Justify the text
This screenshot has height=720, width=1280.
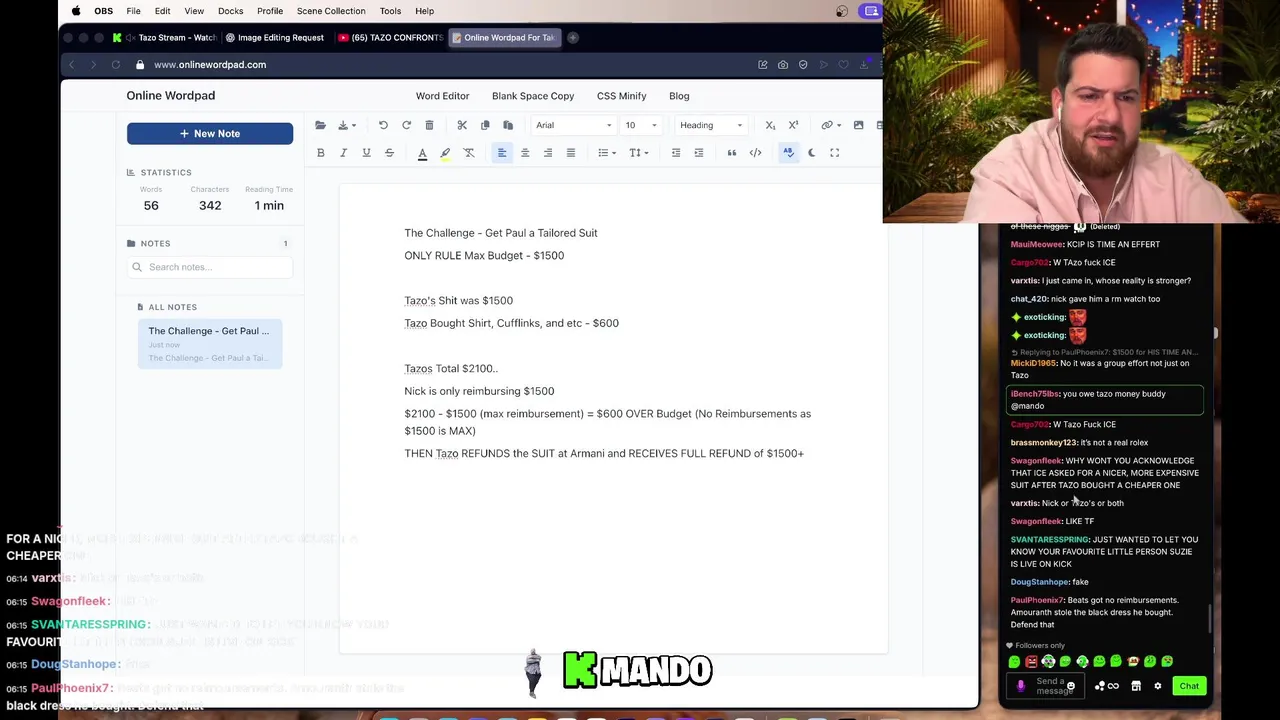pos(571,153)
